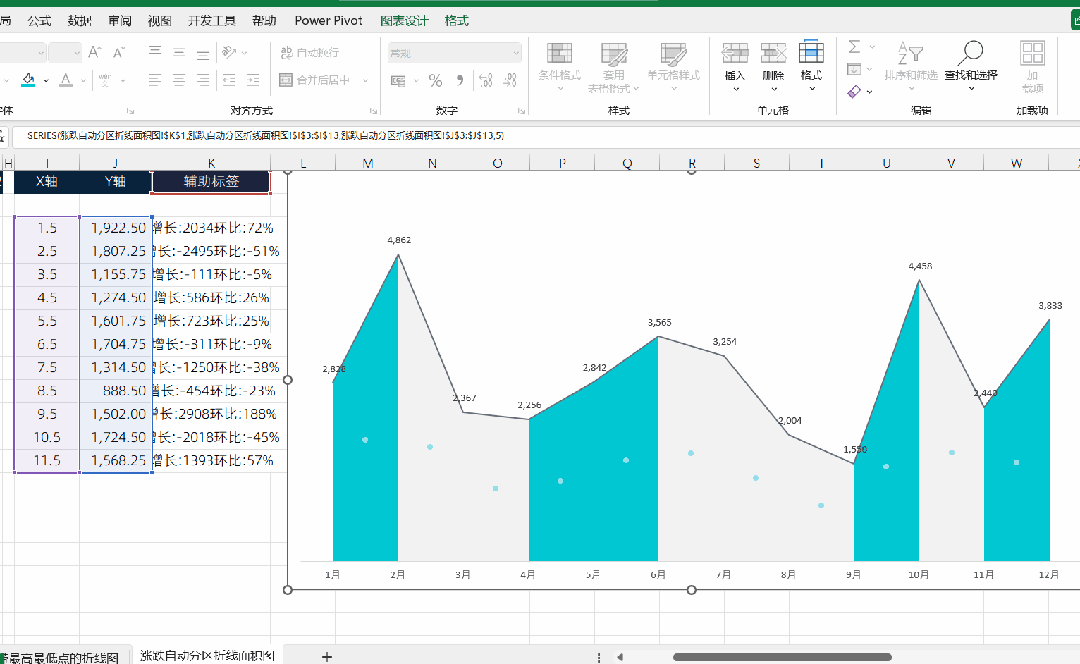Click the accounting number format icon
1080x664 pixels.
coord(399,81)
